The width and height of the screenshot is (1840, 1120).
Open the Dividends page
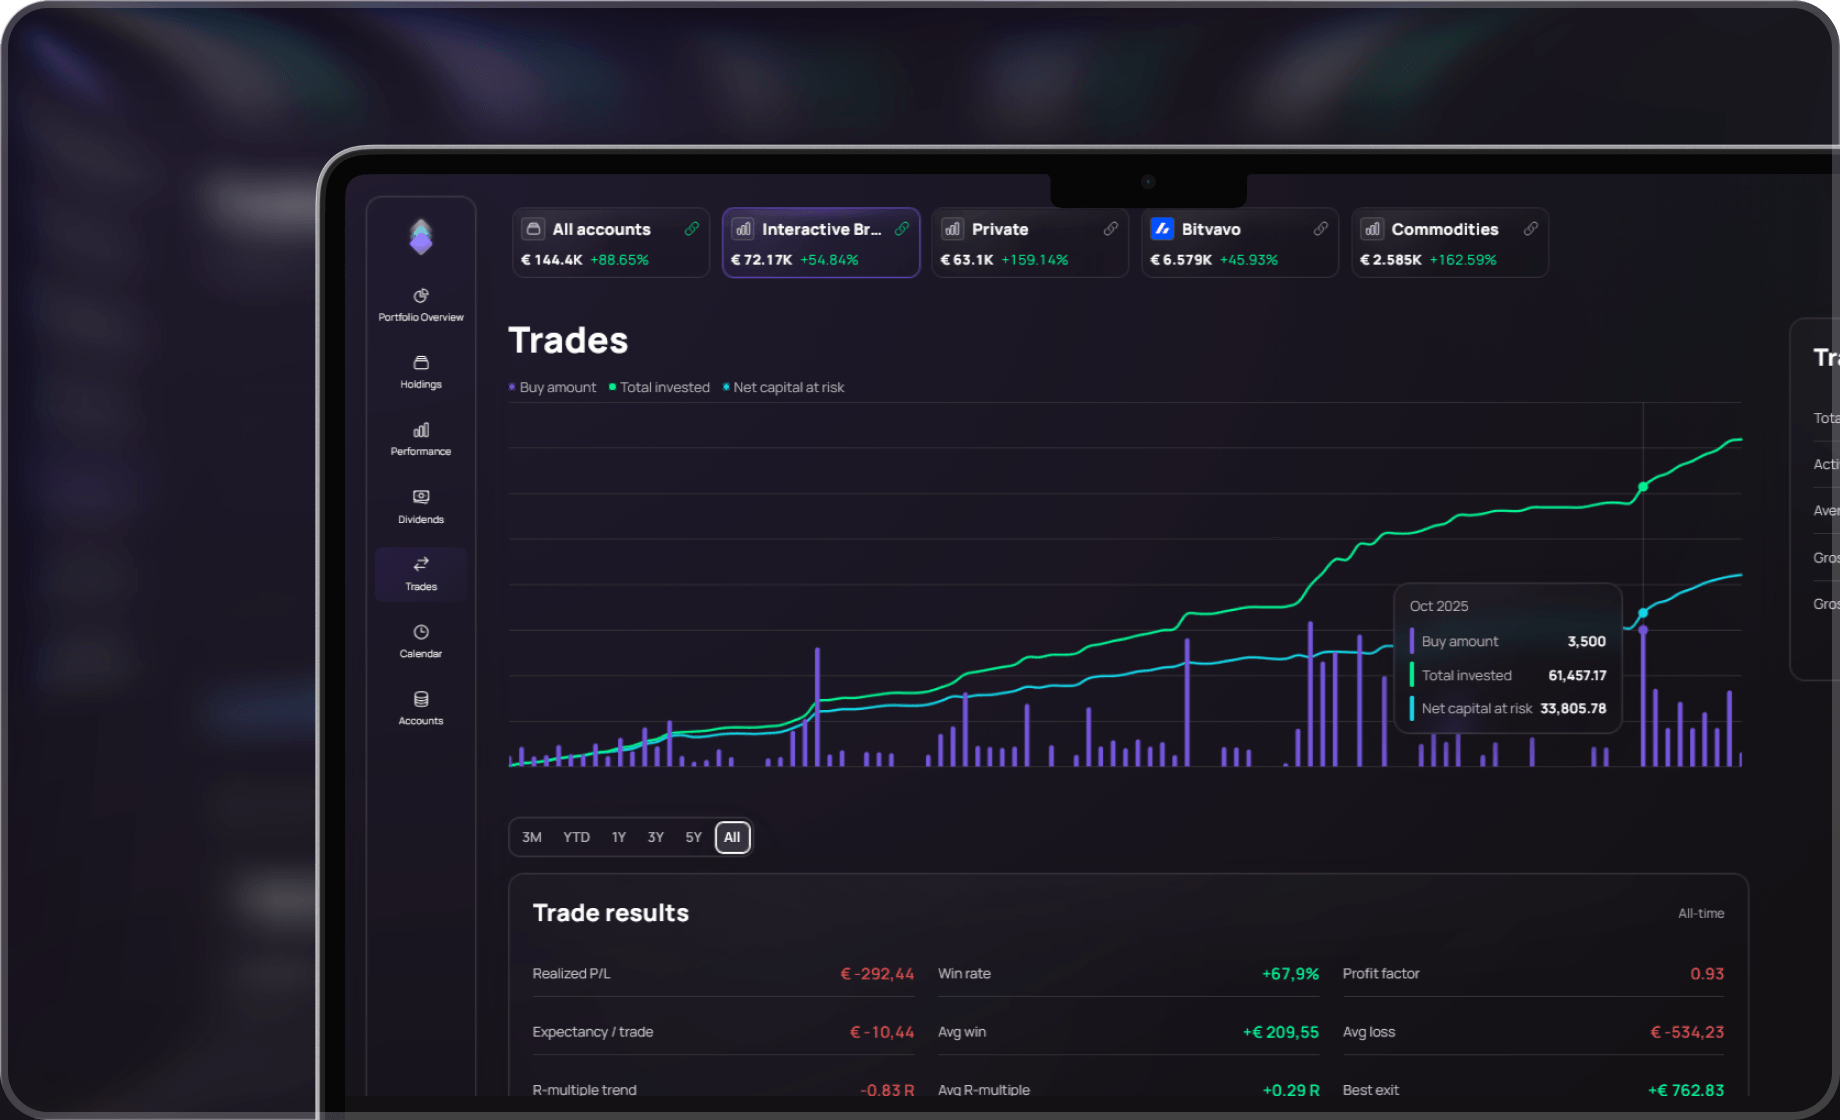click(421, 507)
